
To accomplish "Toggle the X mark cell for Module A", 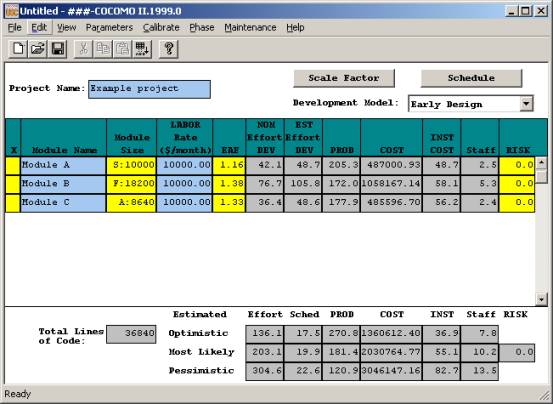I will click(x=13, y=165).
